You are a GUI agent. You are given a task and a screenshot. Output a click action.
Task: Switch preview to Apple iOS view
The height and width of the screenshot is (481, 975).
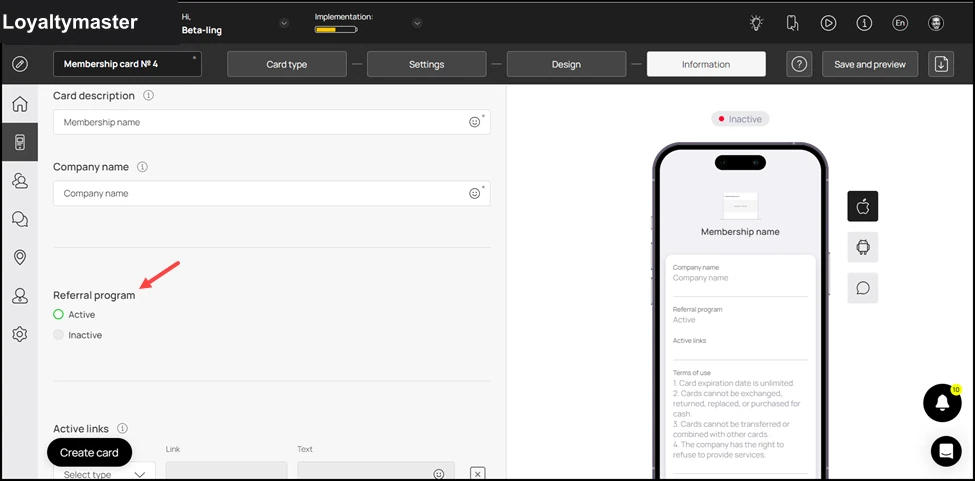[862, 206]
